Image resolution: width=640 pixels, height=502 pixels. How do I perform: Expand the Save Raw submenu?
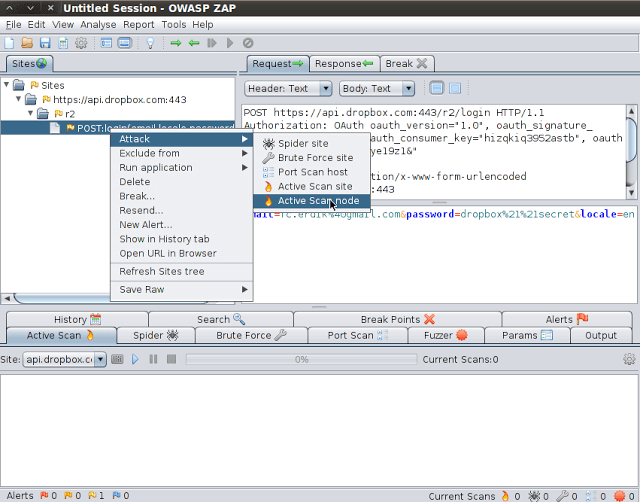182,289
